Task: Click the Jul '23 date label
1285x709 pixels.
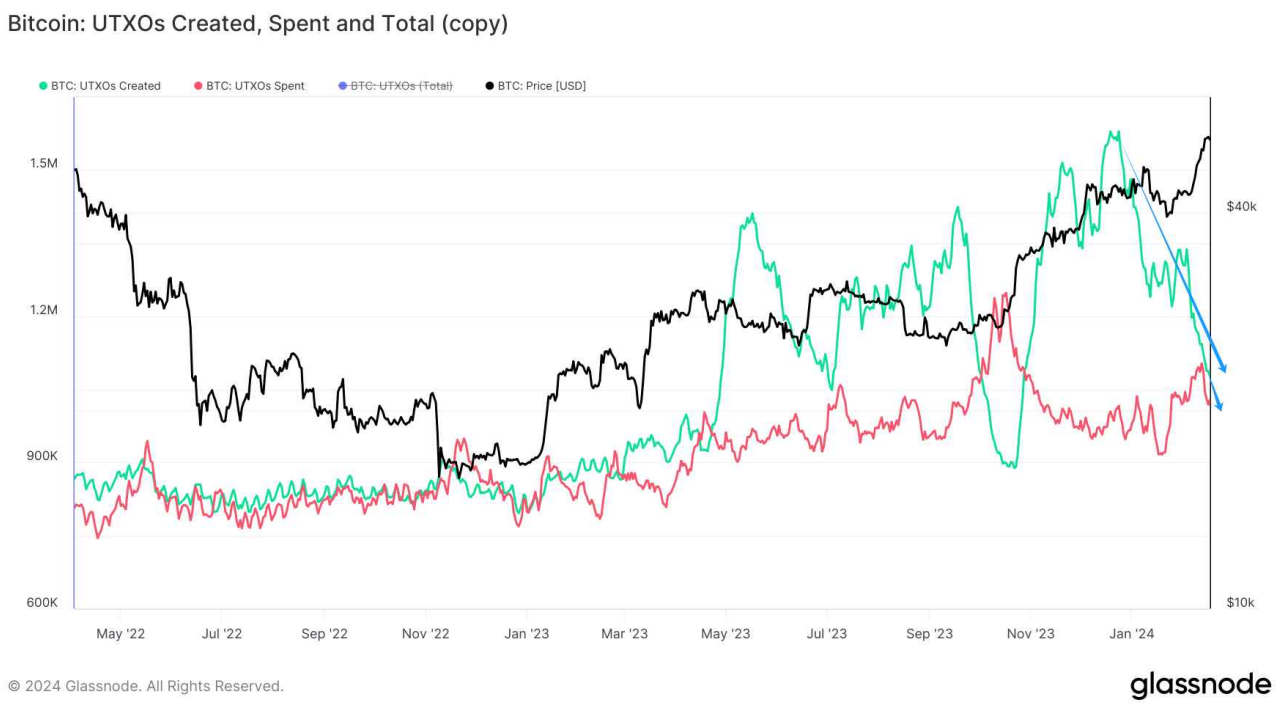Action: [826, 633]
